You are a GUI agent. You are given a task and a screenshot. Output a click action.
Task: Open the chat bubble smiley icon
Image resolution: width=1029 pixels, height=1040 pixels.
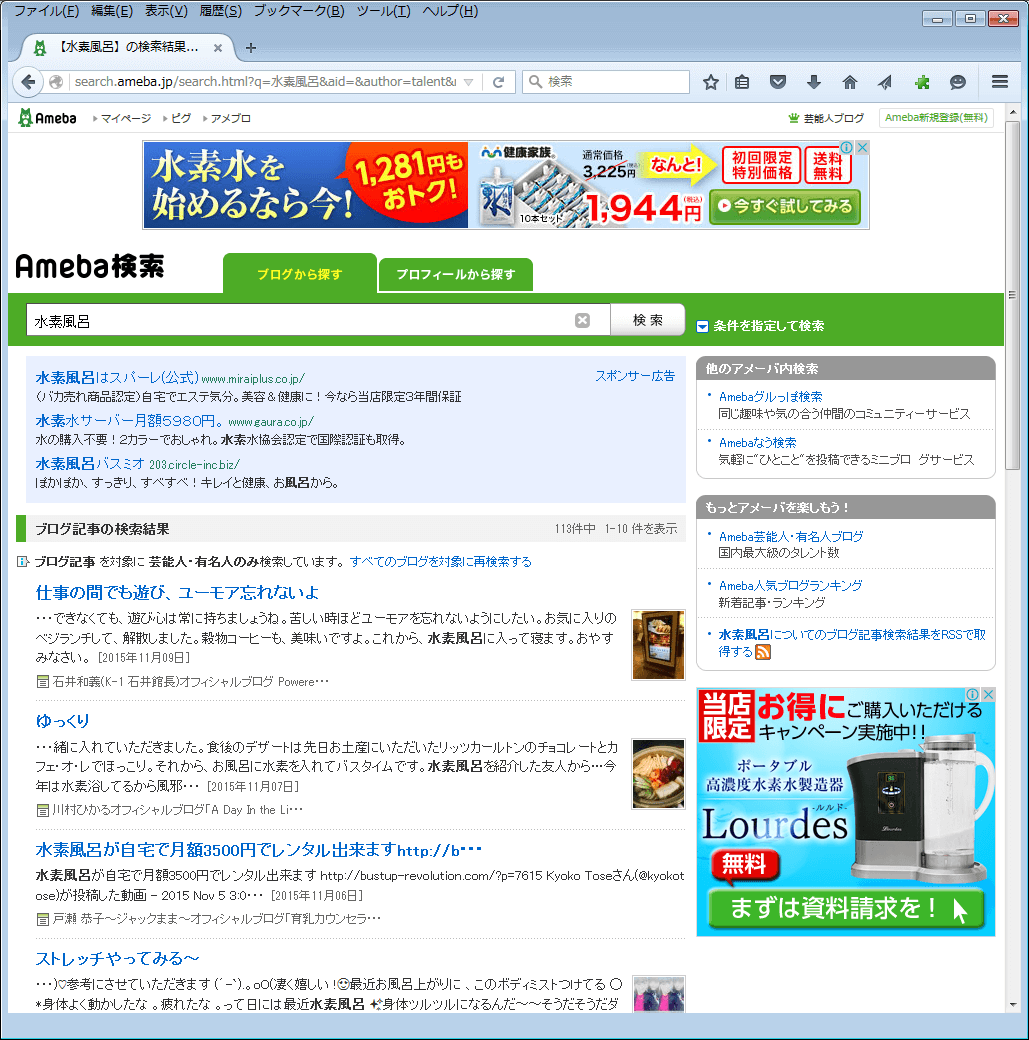[957, 82]
